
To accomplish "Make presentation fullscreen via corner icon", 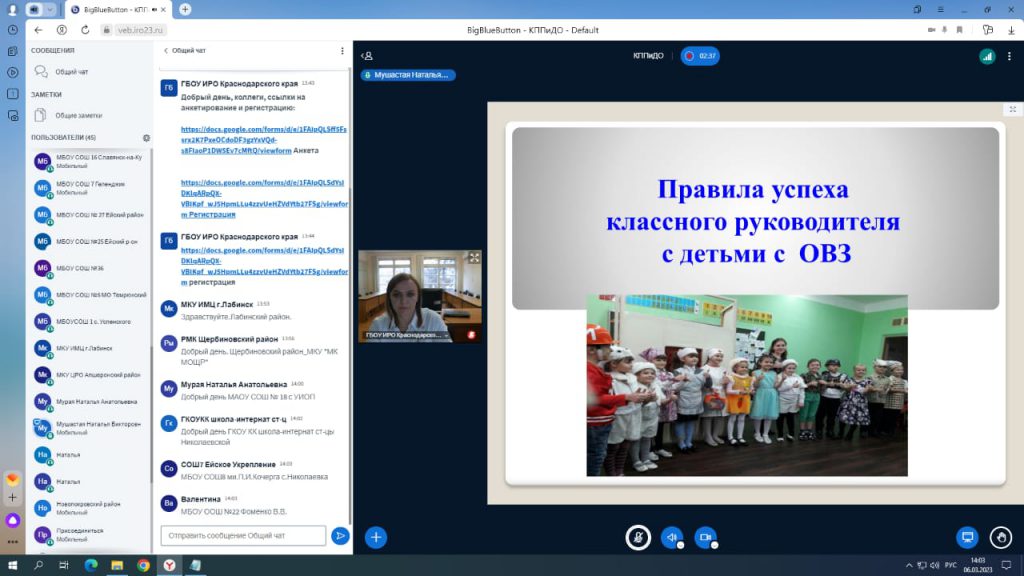I will [1012, 109].
